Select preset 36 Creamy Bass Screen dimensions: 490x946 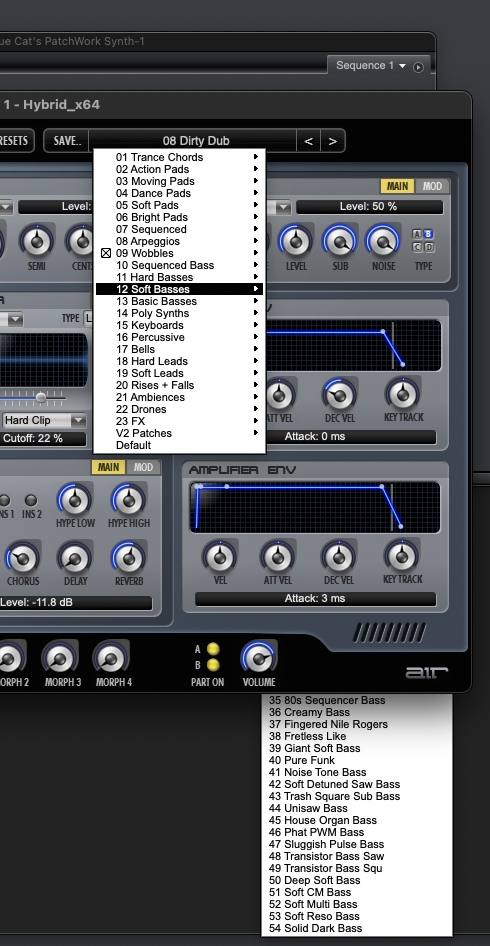click(357, 712)
